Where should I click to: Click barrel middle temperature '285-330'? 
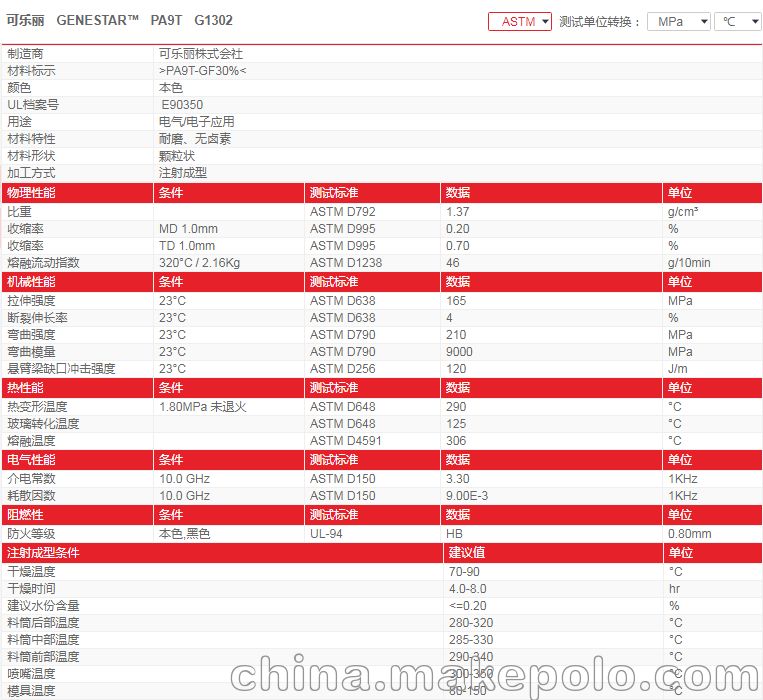471,640
